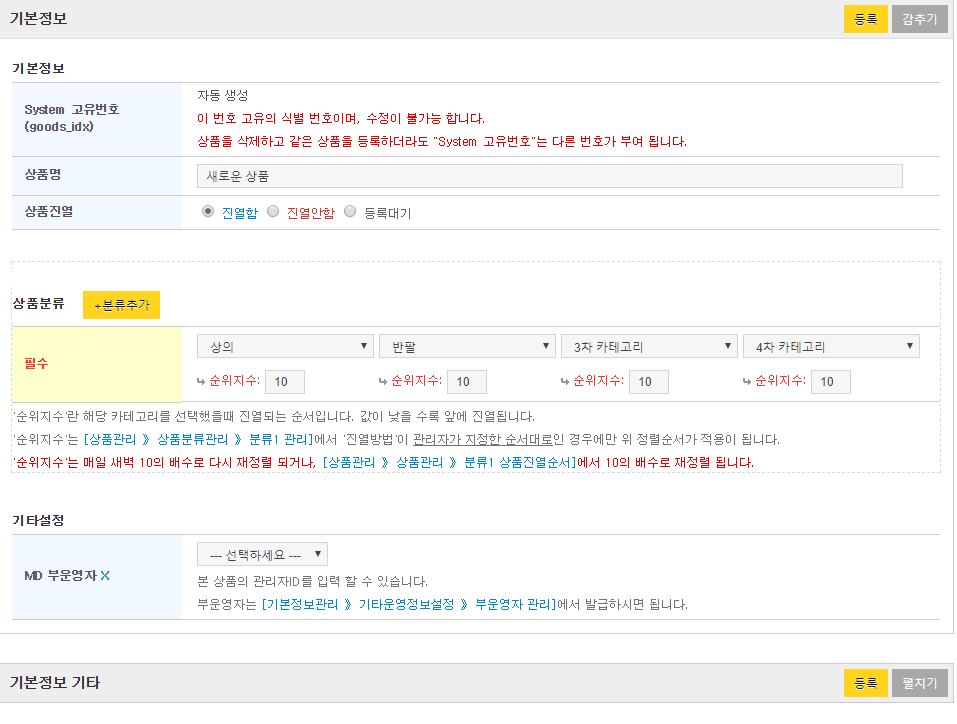Click the 상품명 input field
This screenshot has width=957, height=724.
coord(549,176)
